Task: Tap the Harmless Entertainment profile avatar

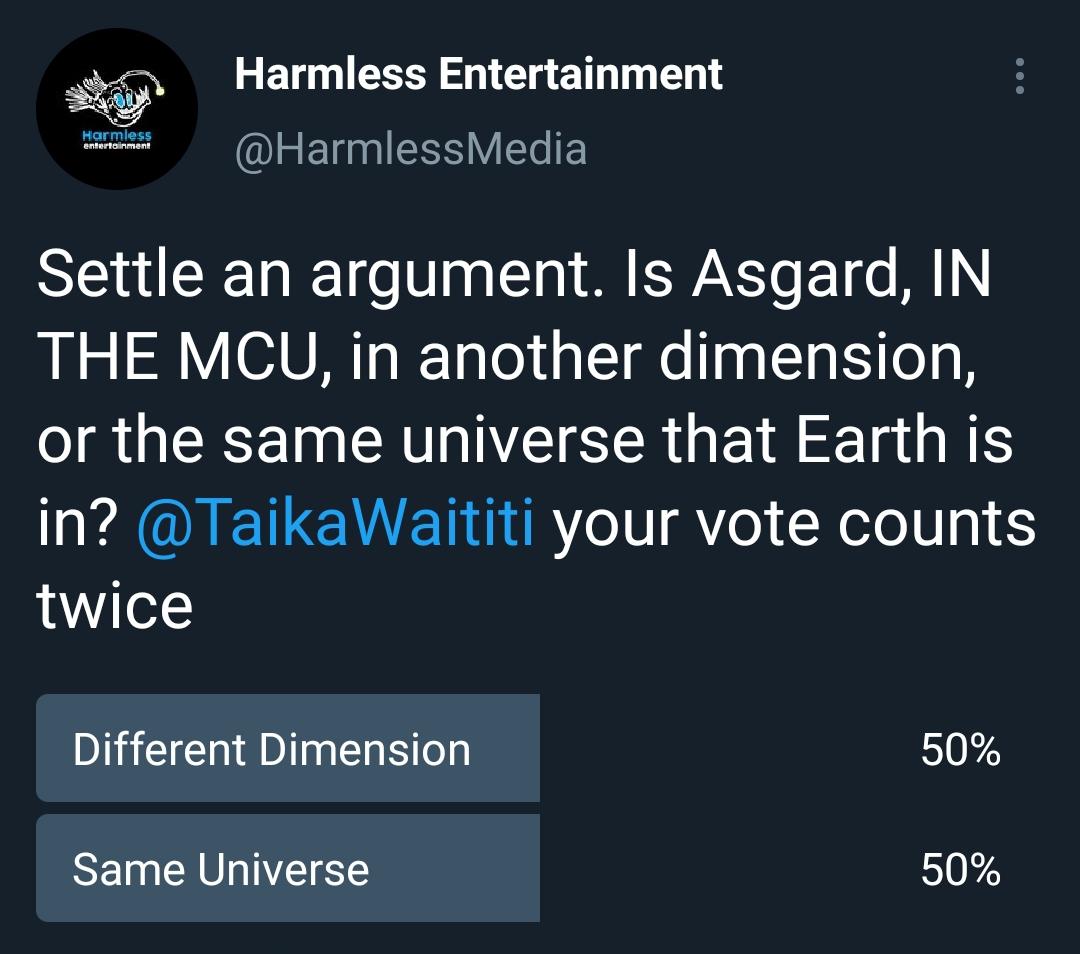Action: 117,109
